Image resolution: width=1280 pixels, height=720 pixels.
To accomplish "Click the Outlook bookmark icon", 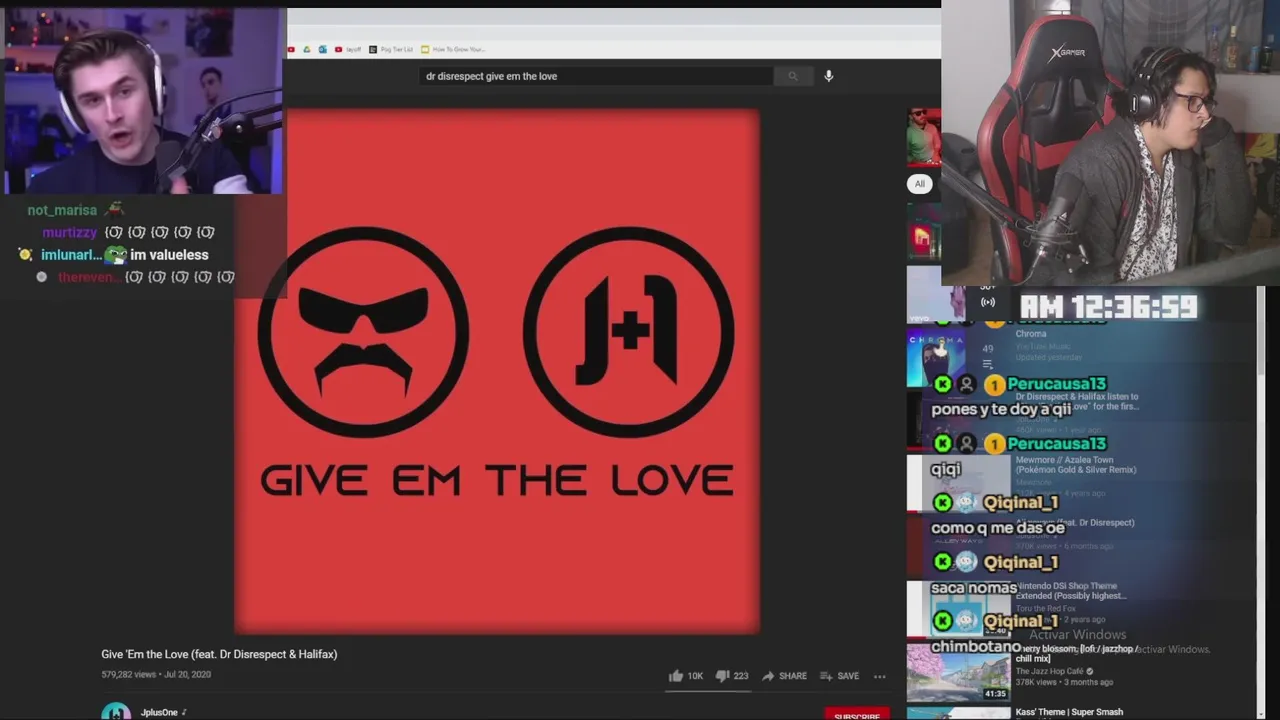I will pyautogui.click(x=322, y=49).
